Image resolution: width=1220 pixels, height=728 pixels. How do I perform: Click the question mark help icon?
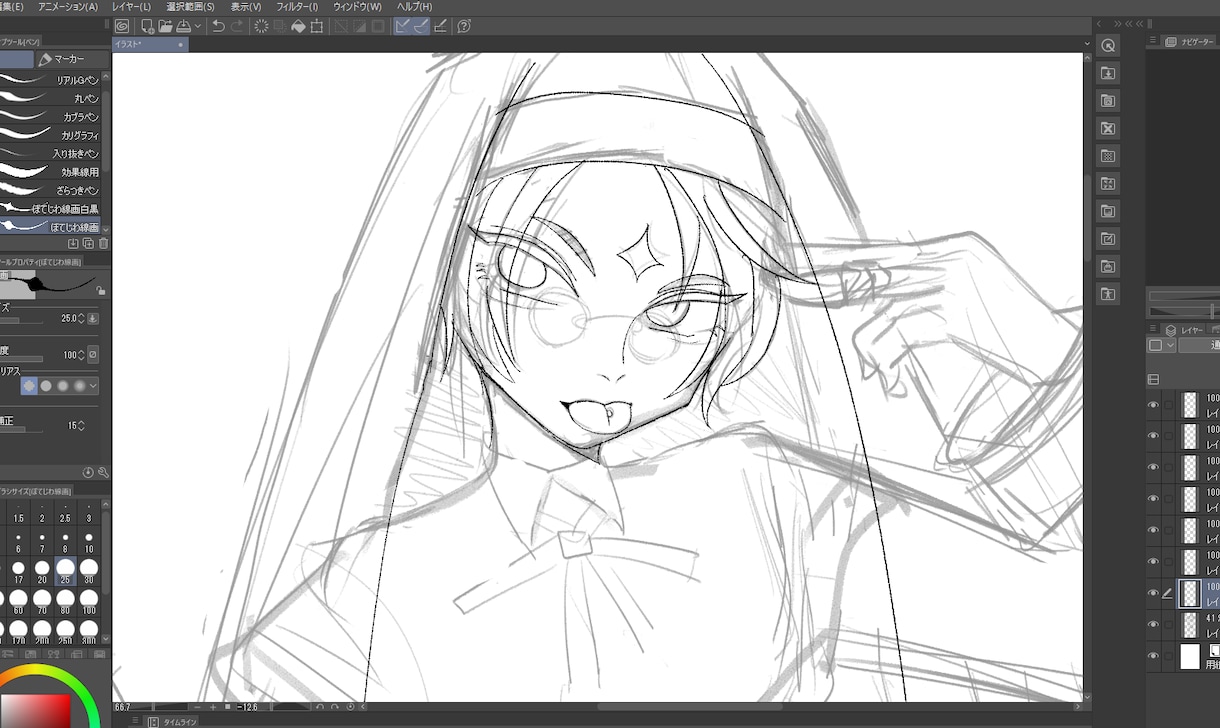pyautogui.click(x=464, y=26)
